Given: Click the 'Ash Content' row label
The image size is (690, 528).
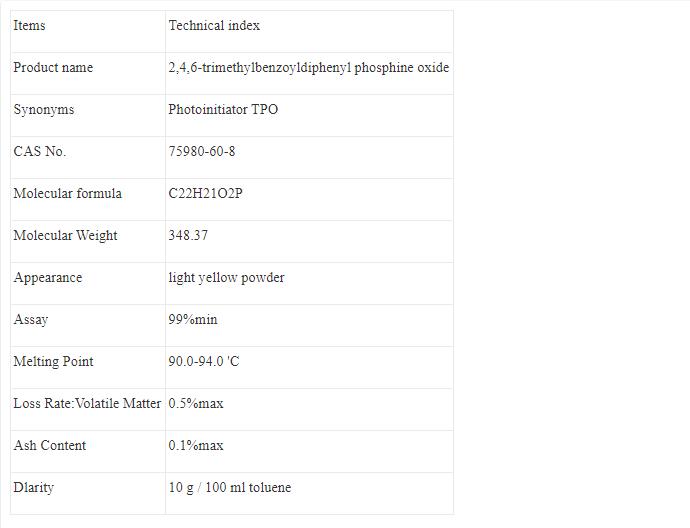Looking at the screenshot, I should point(49,446).
